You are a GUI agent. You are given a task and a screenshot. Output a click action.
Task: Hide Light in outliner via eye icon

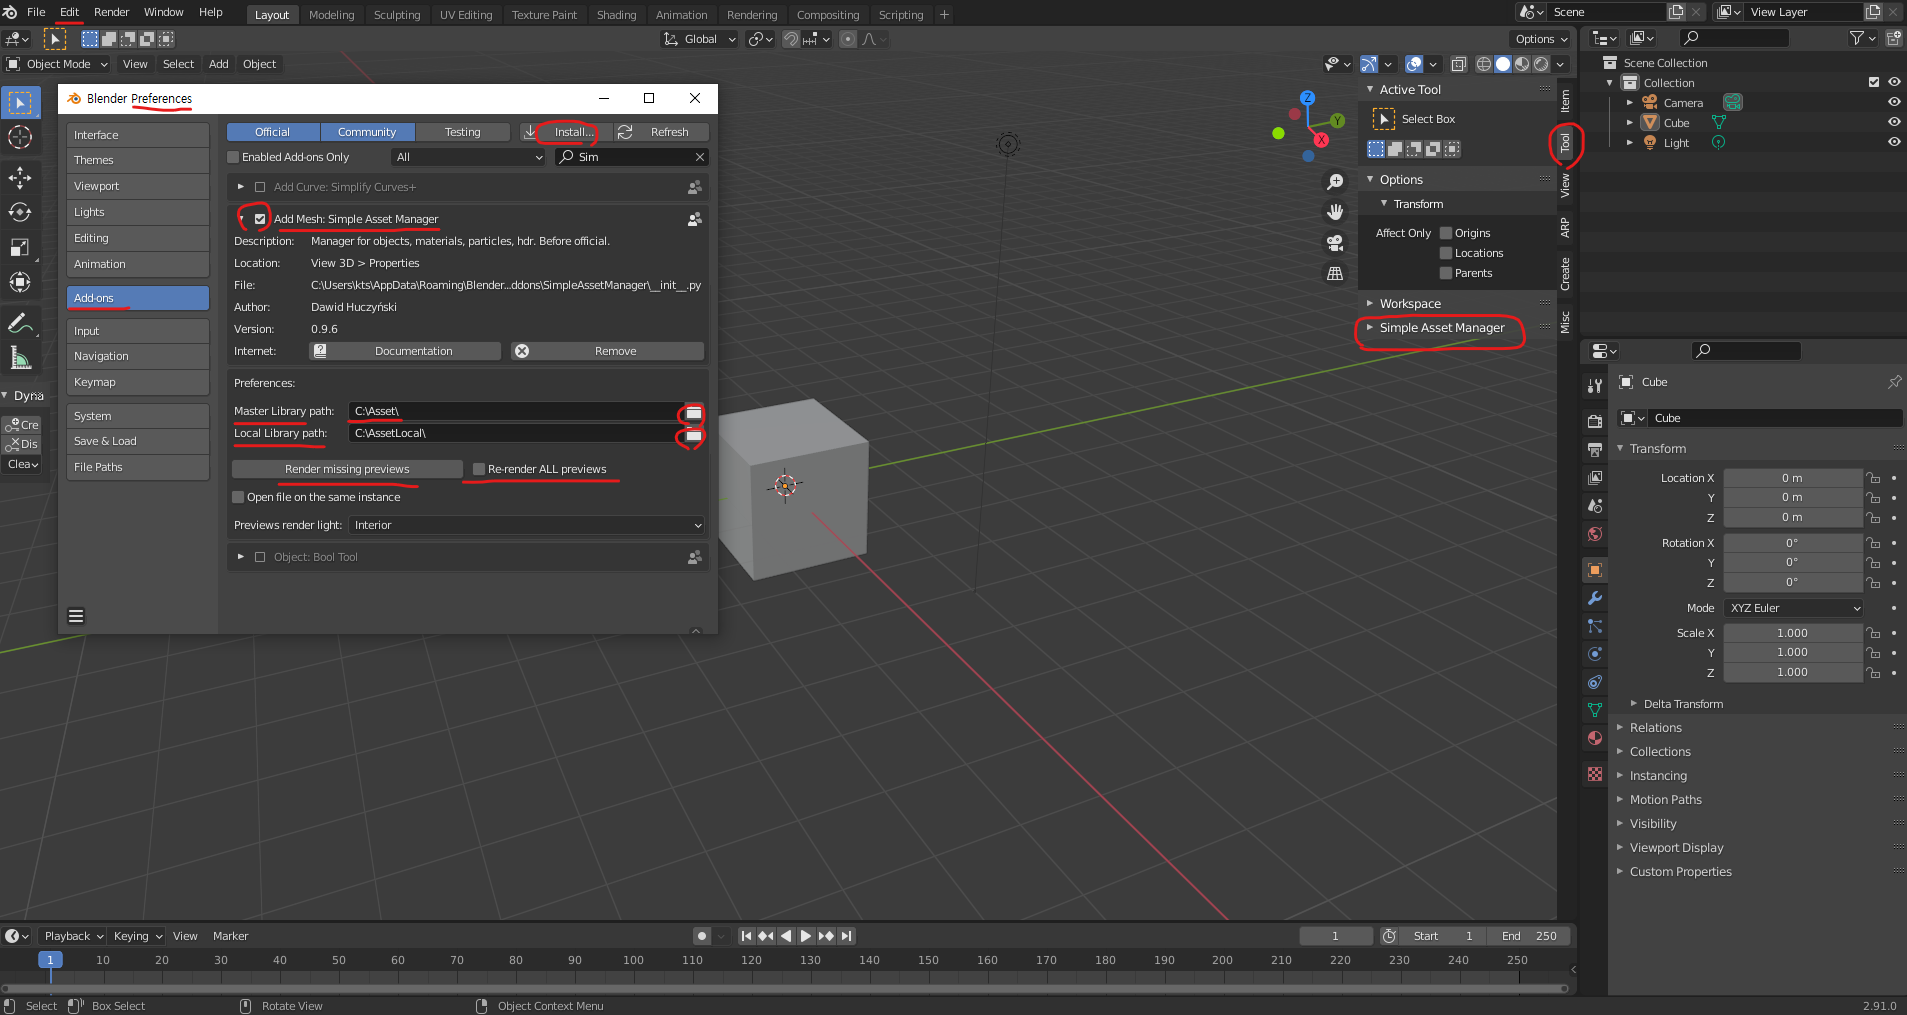coord(1894,142)
